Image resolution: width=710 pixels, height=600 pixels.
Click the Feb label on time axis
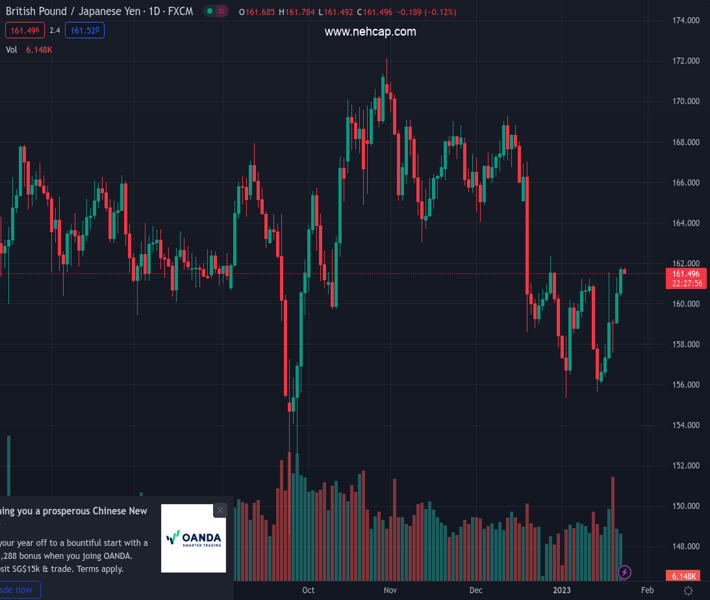coord(647,590)
